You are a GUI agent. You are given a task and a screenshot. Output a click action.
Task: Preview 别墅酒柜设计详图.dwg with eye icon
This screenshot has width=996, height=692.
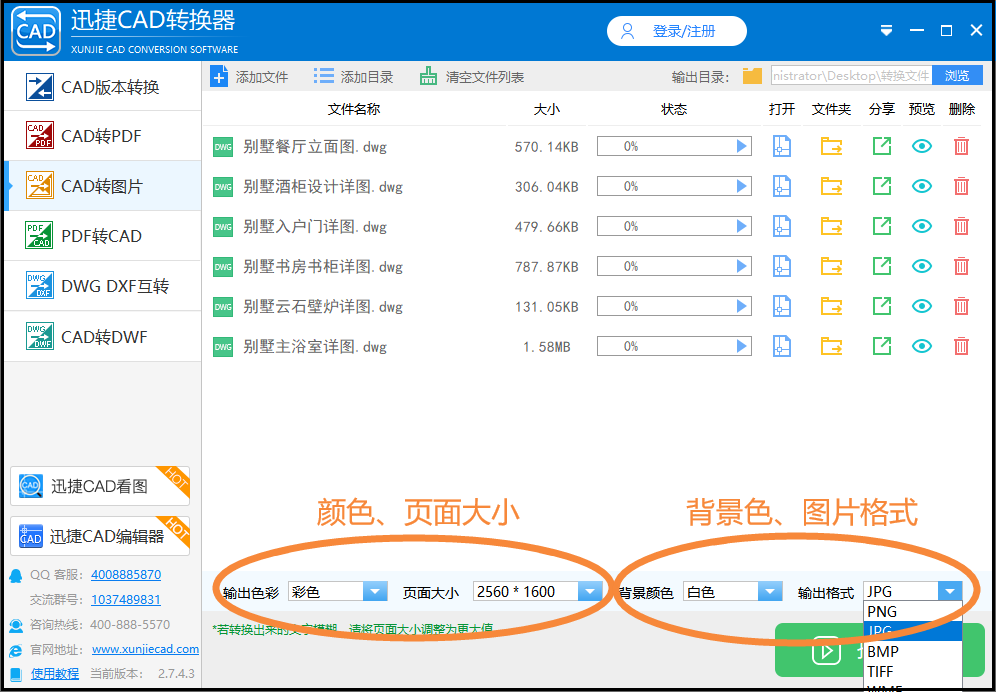pos(922,187)
